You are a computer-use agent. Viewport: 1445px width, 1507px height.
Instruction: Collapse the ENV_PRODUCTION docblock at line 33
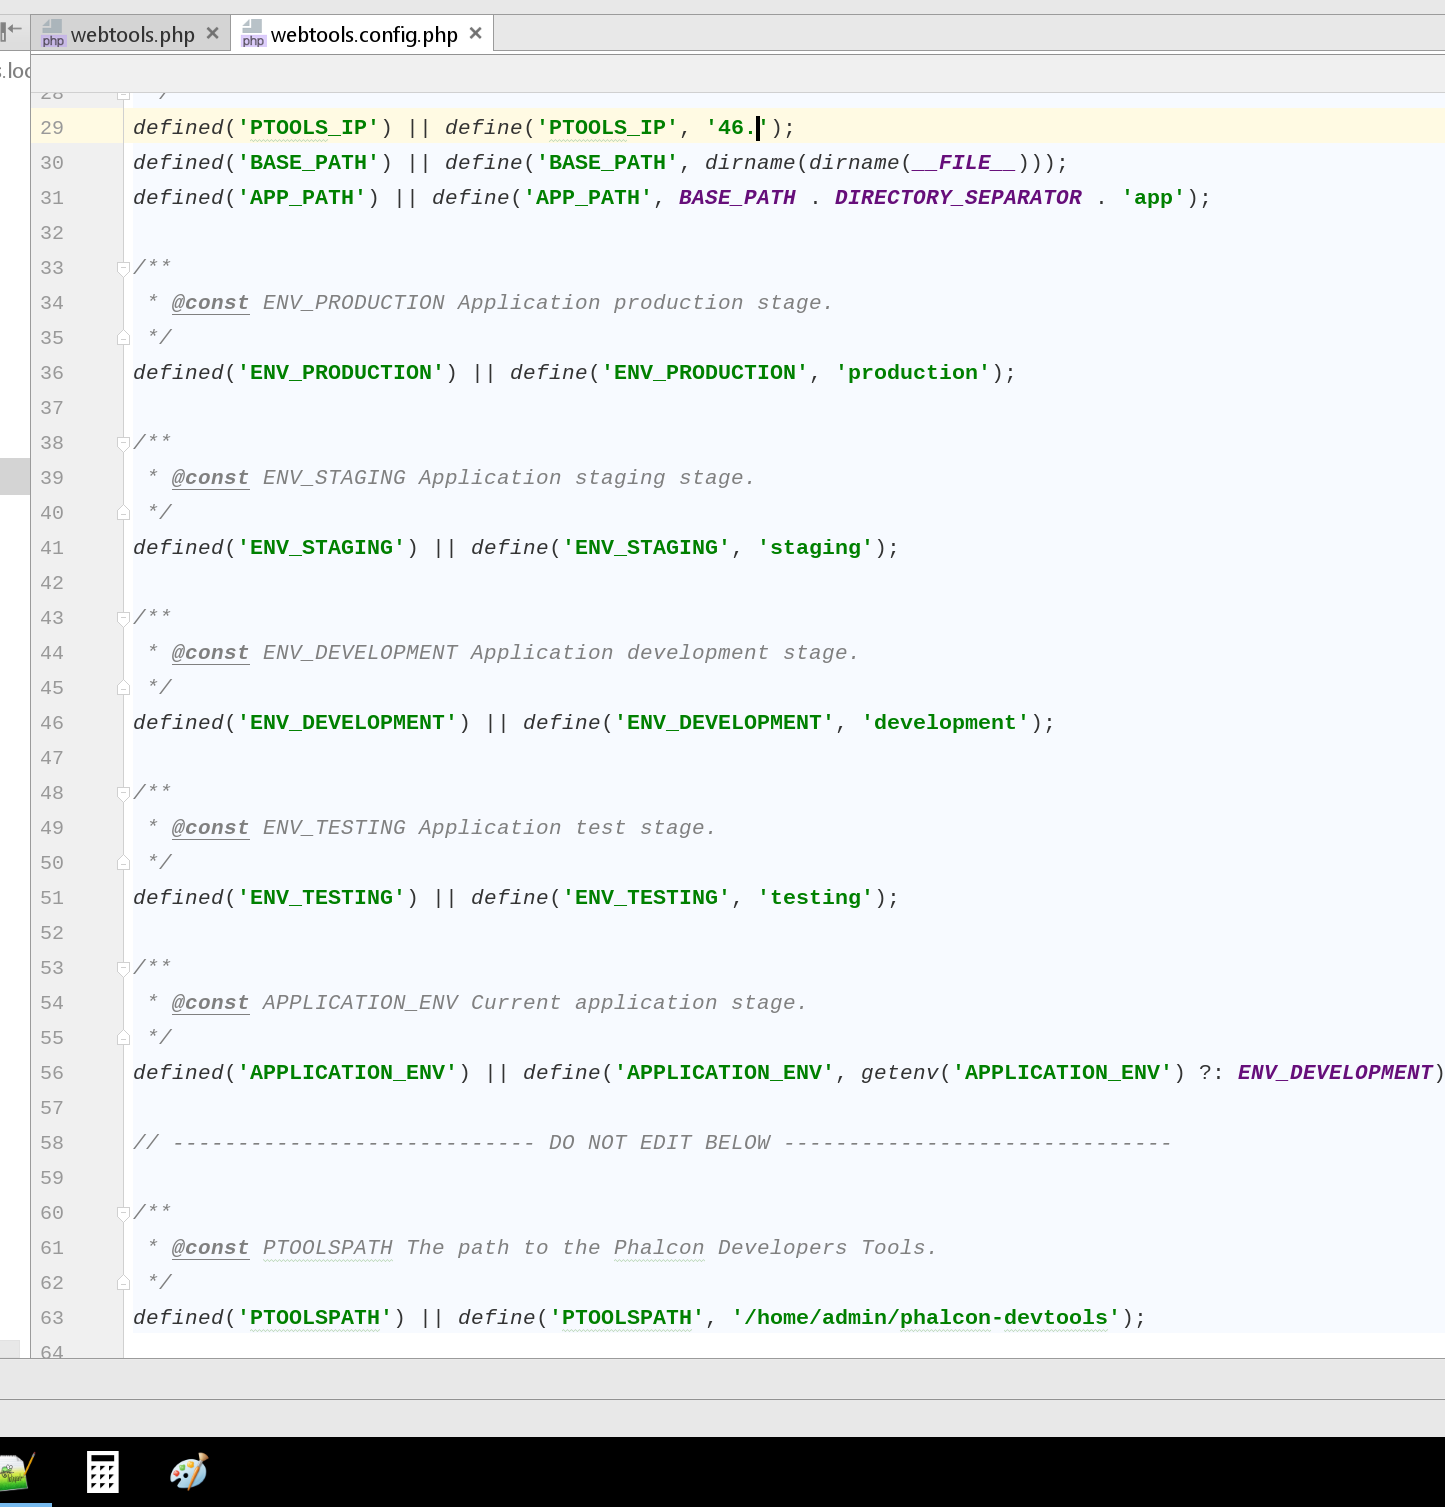[x=123, y=267]
